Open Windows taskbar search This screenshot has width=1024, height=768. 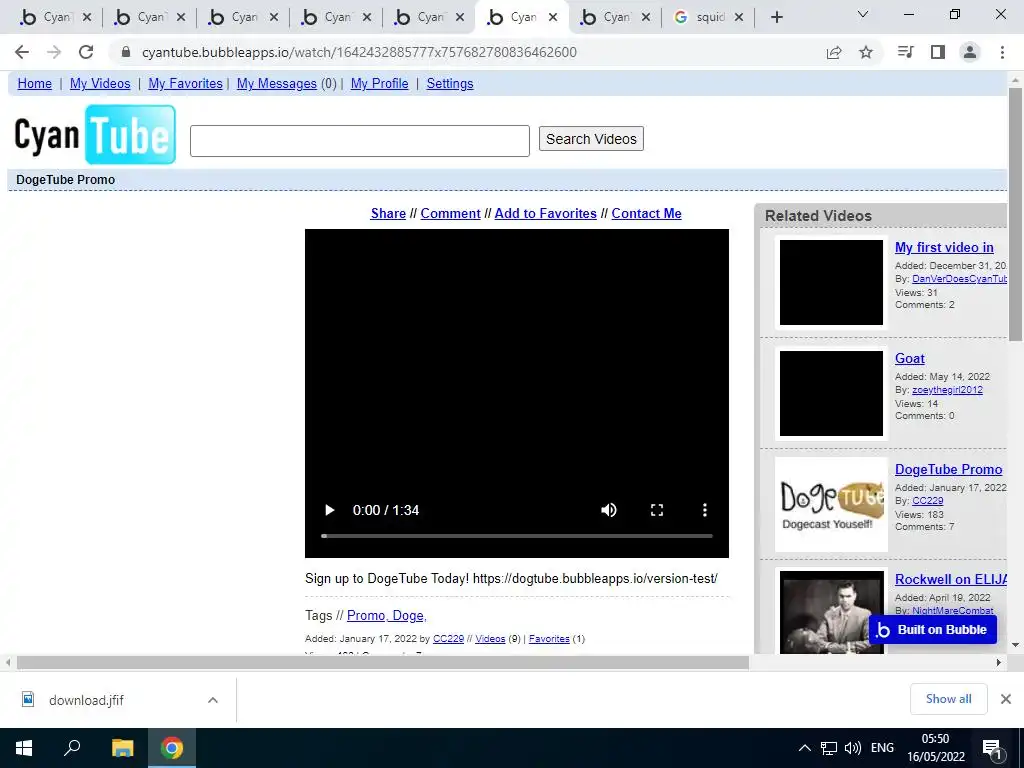[x=72, y=748]
